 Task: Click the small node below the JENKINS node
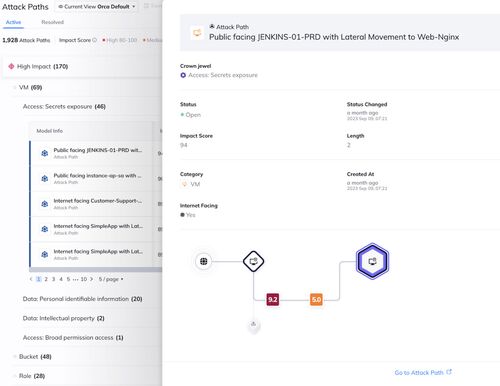coord(253,324)
